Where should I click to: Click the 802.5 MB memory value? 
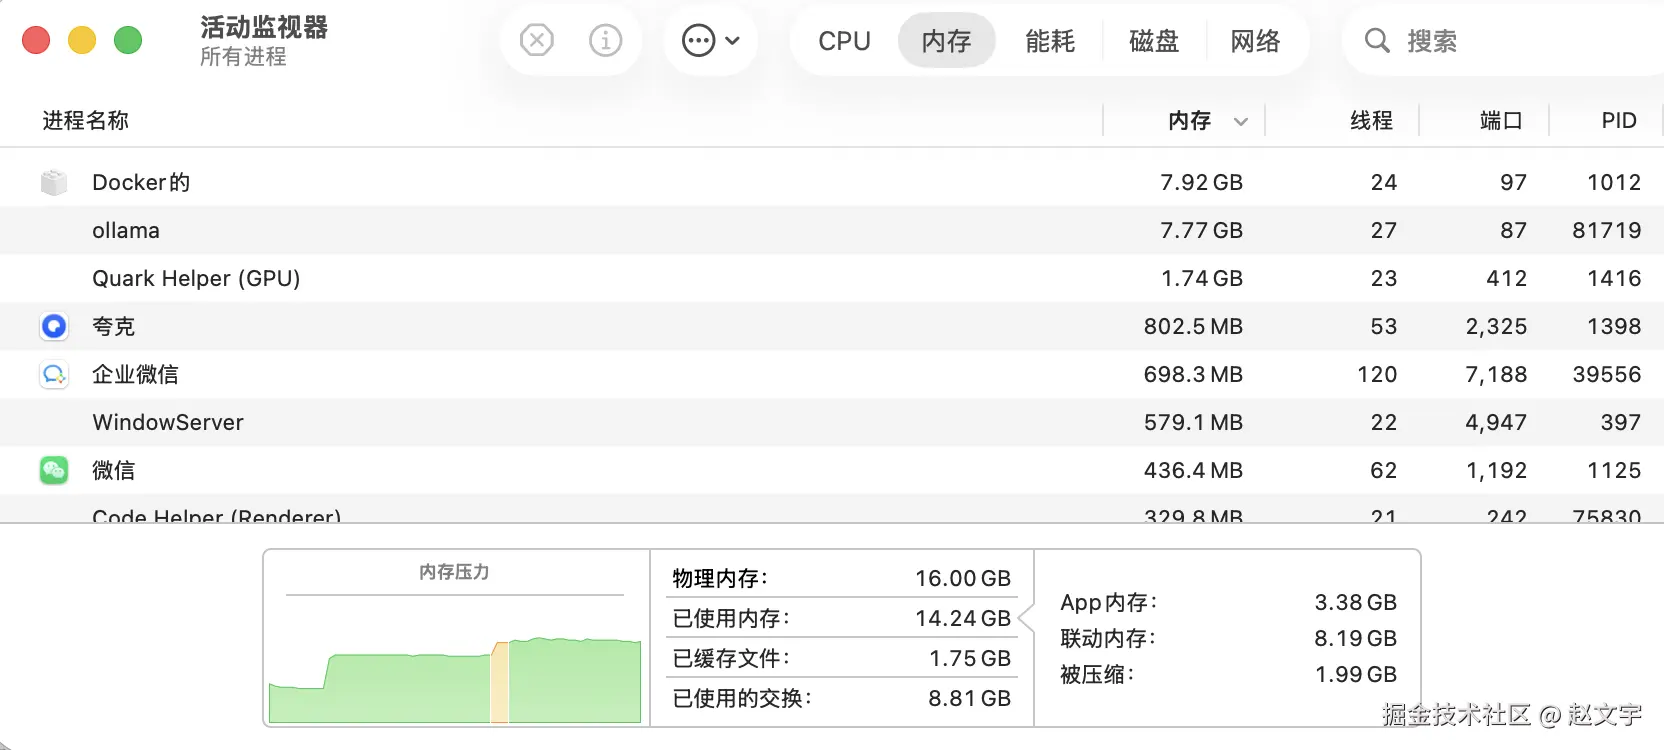click(1193, 326)
